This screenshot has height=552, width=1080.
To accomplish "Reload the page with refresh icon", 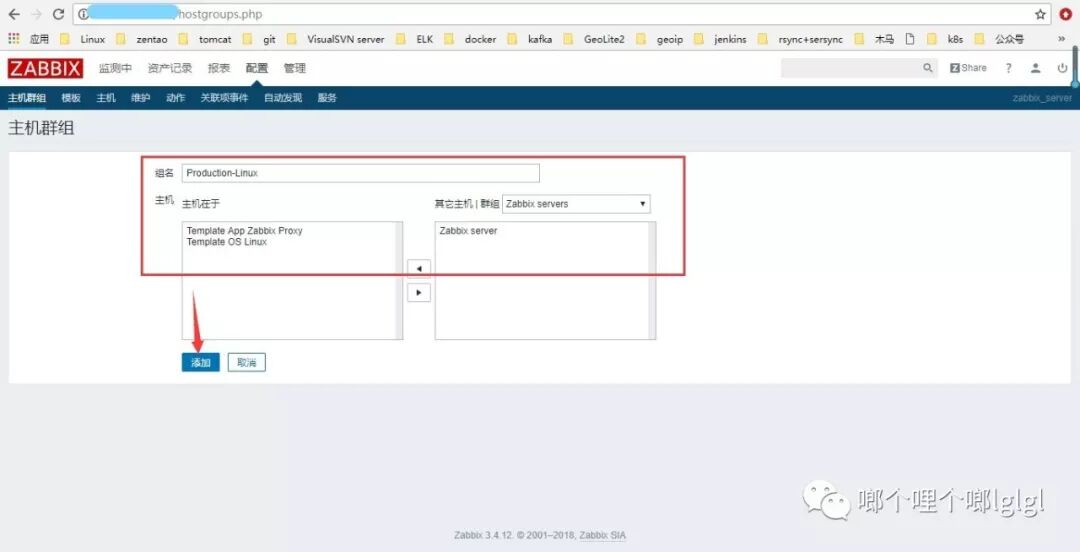I will point(59,14).
